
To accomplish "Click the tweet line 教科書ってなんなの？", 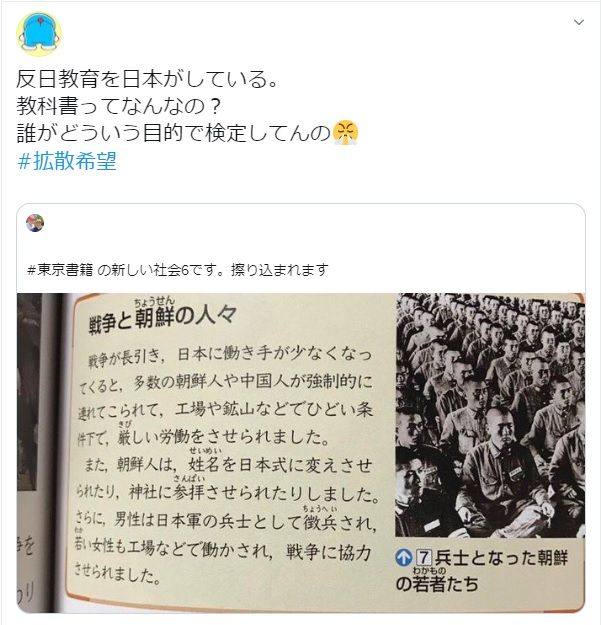I will [x=119, y=106].
